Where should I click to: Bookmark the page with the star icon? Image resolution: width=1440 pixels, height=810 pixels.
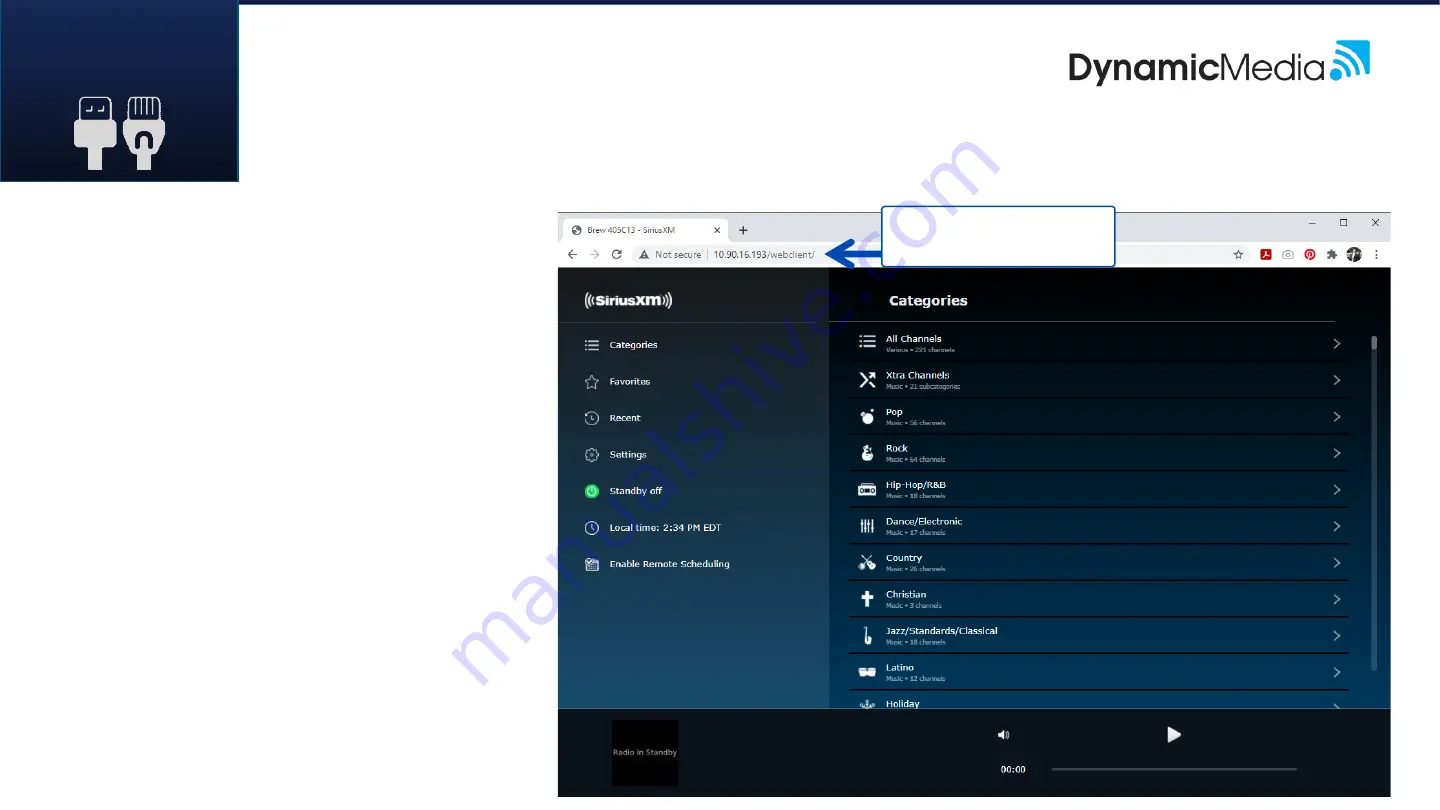pyautogui.click(x=1238, y=255)
